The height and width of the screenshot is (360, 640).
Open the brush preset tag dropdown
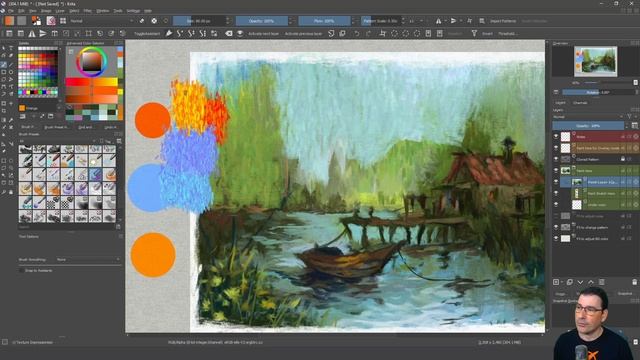(57, 141)
